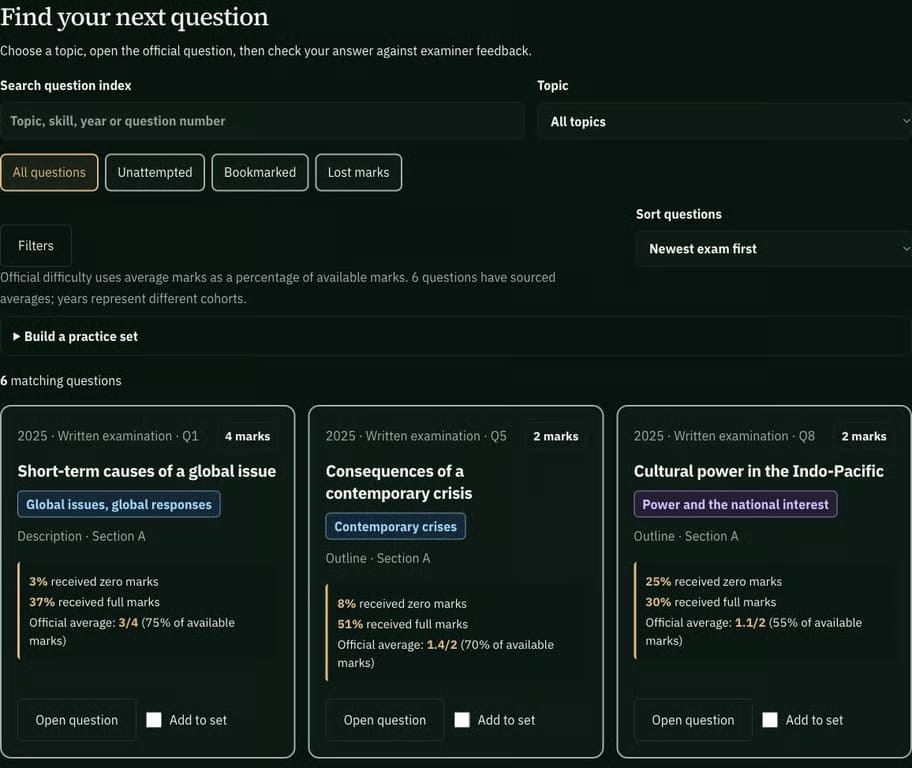
Task: Click the Global issues, global responses topic tag
Action: point(119,504)
